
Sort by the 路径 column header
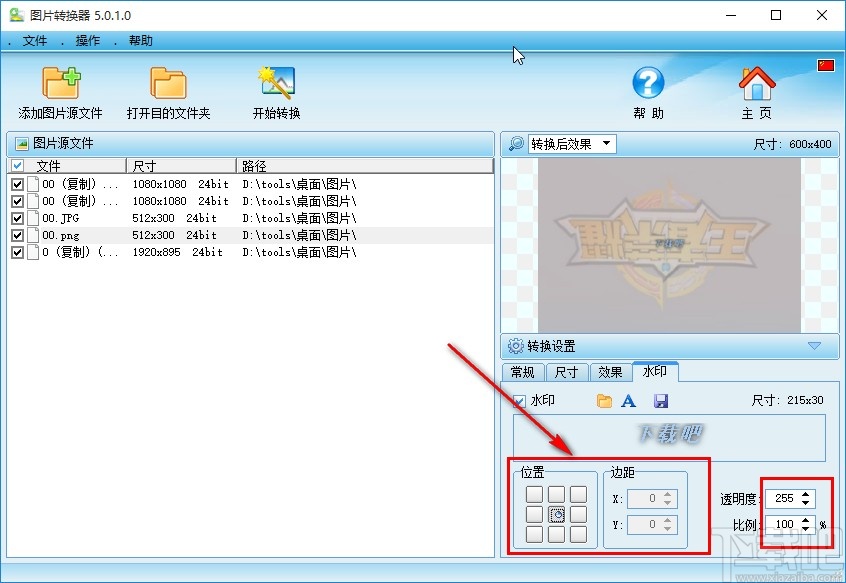pos(365,166)
